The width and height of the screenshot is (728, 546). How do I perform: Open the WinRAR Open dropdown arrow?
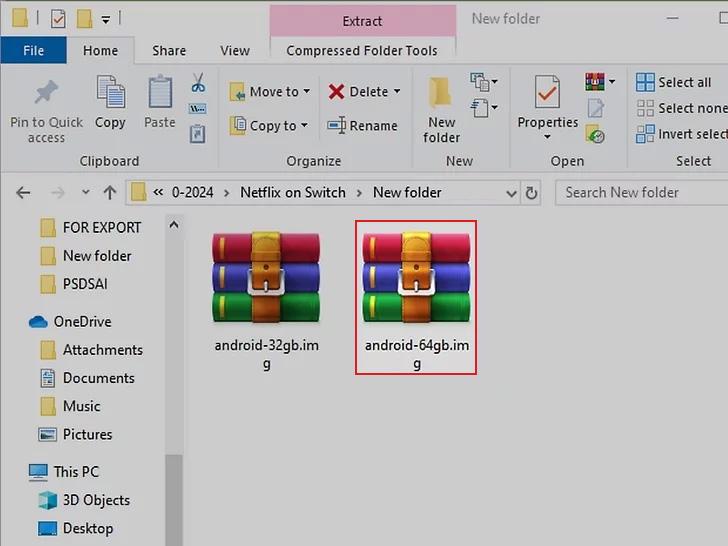click(612, 82)
